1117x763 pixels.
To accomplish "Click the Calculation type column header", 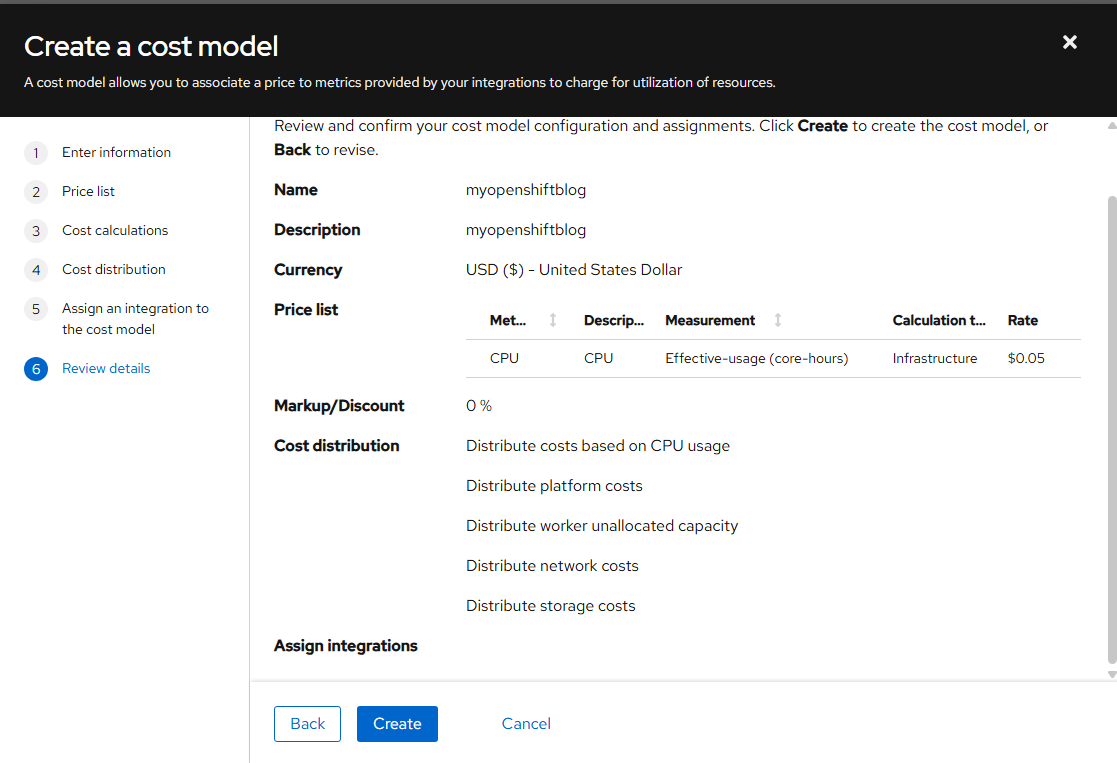I will point(938,320).
